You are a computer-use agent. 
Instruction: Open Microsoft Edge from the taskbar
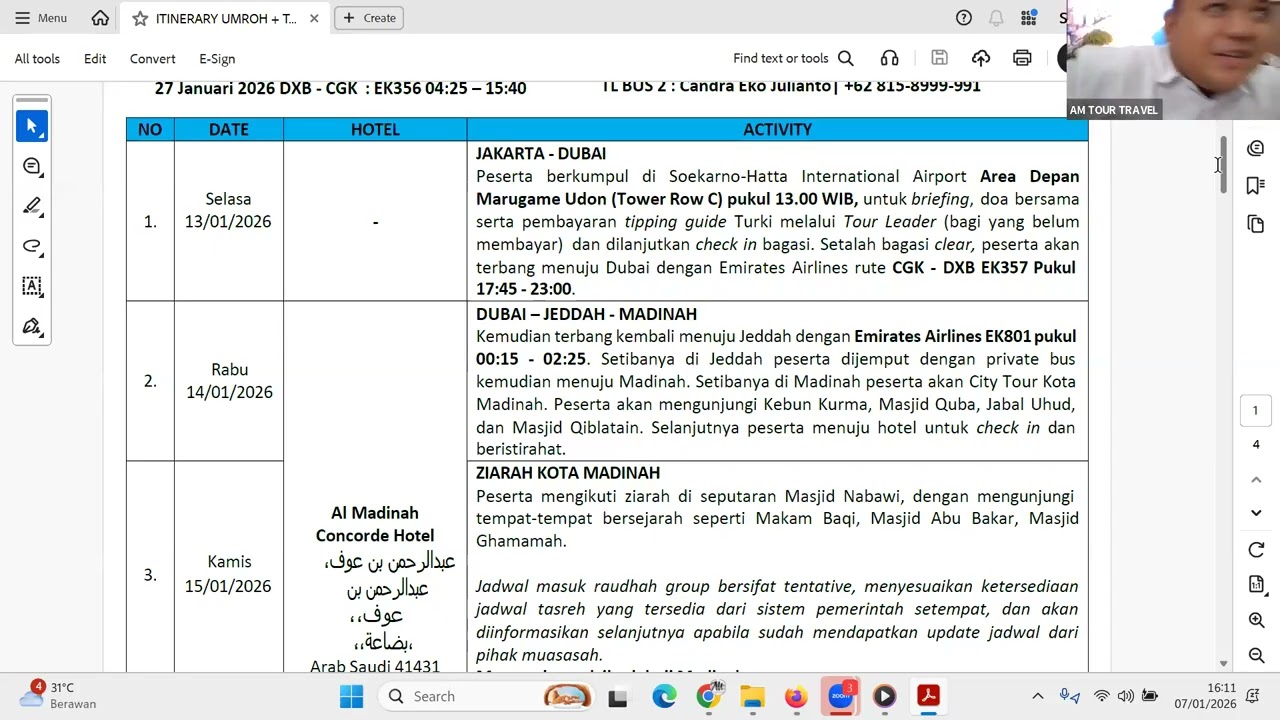[x=664, y=696]
